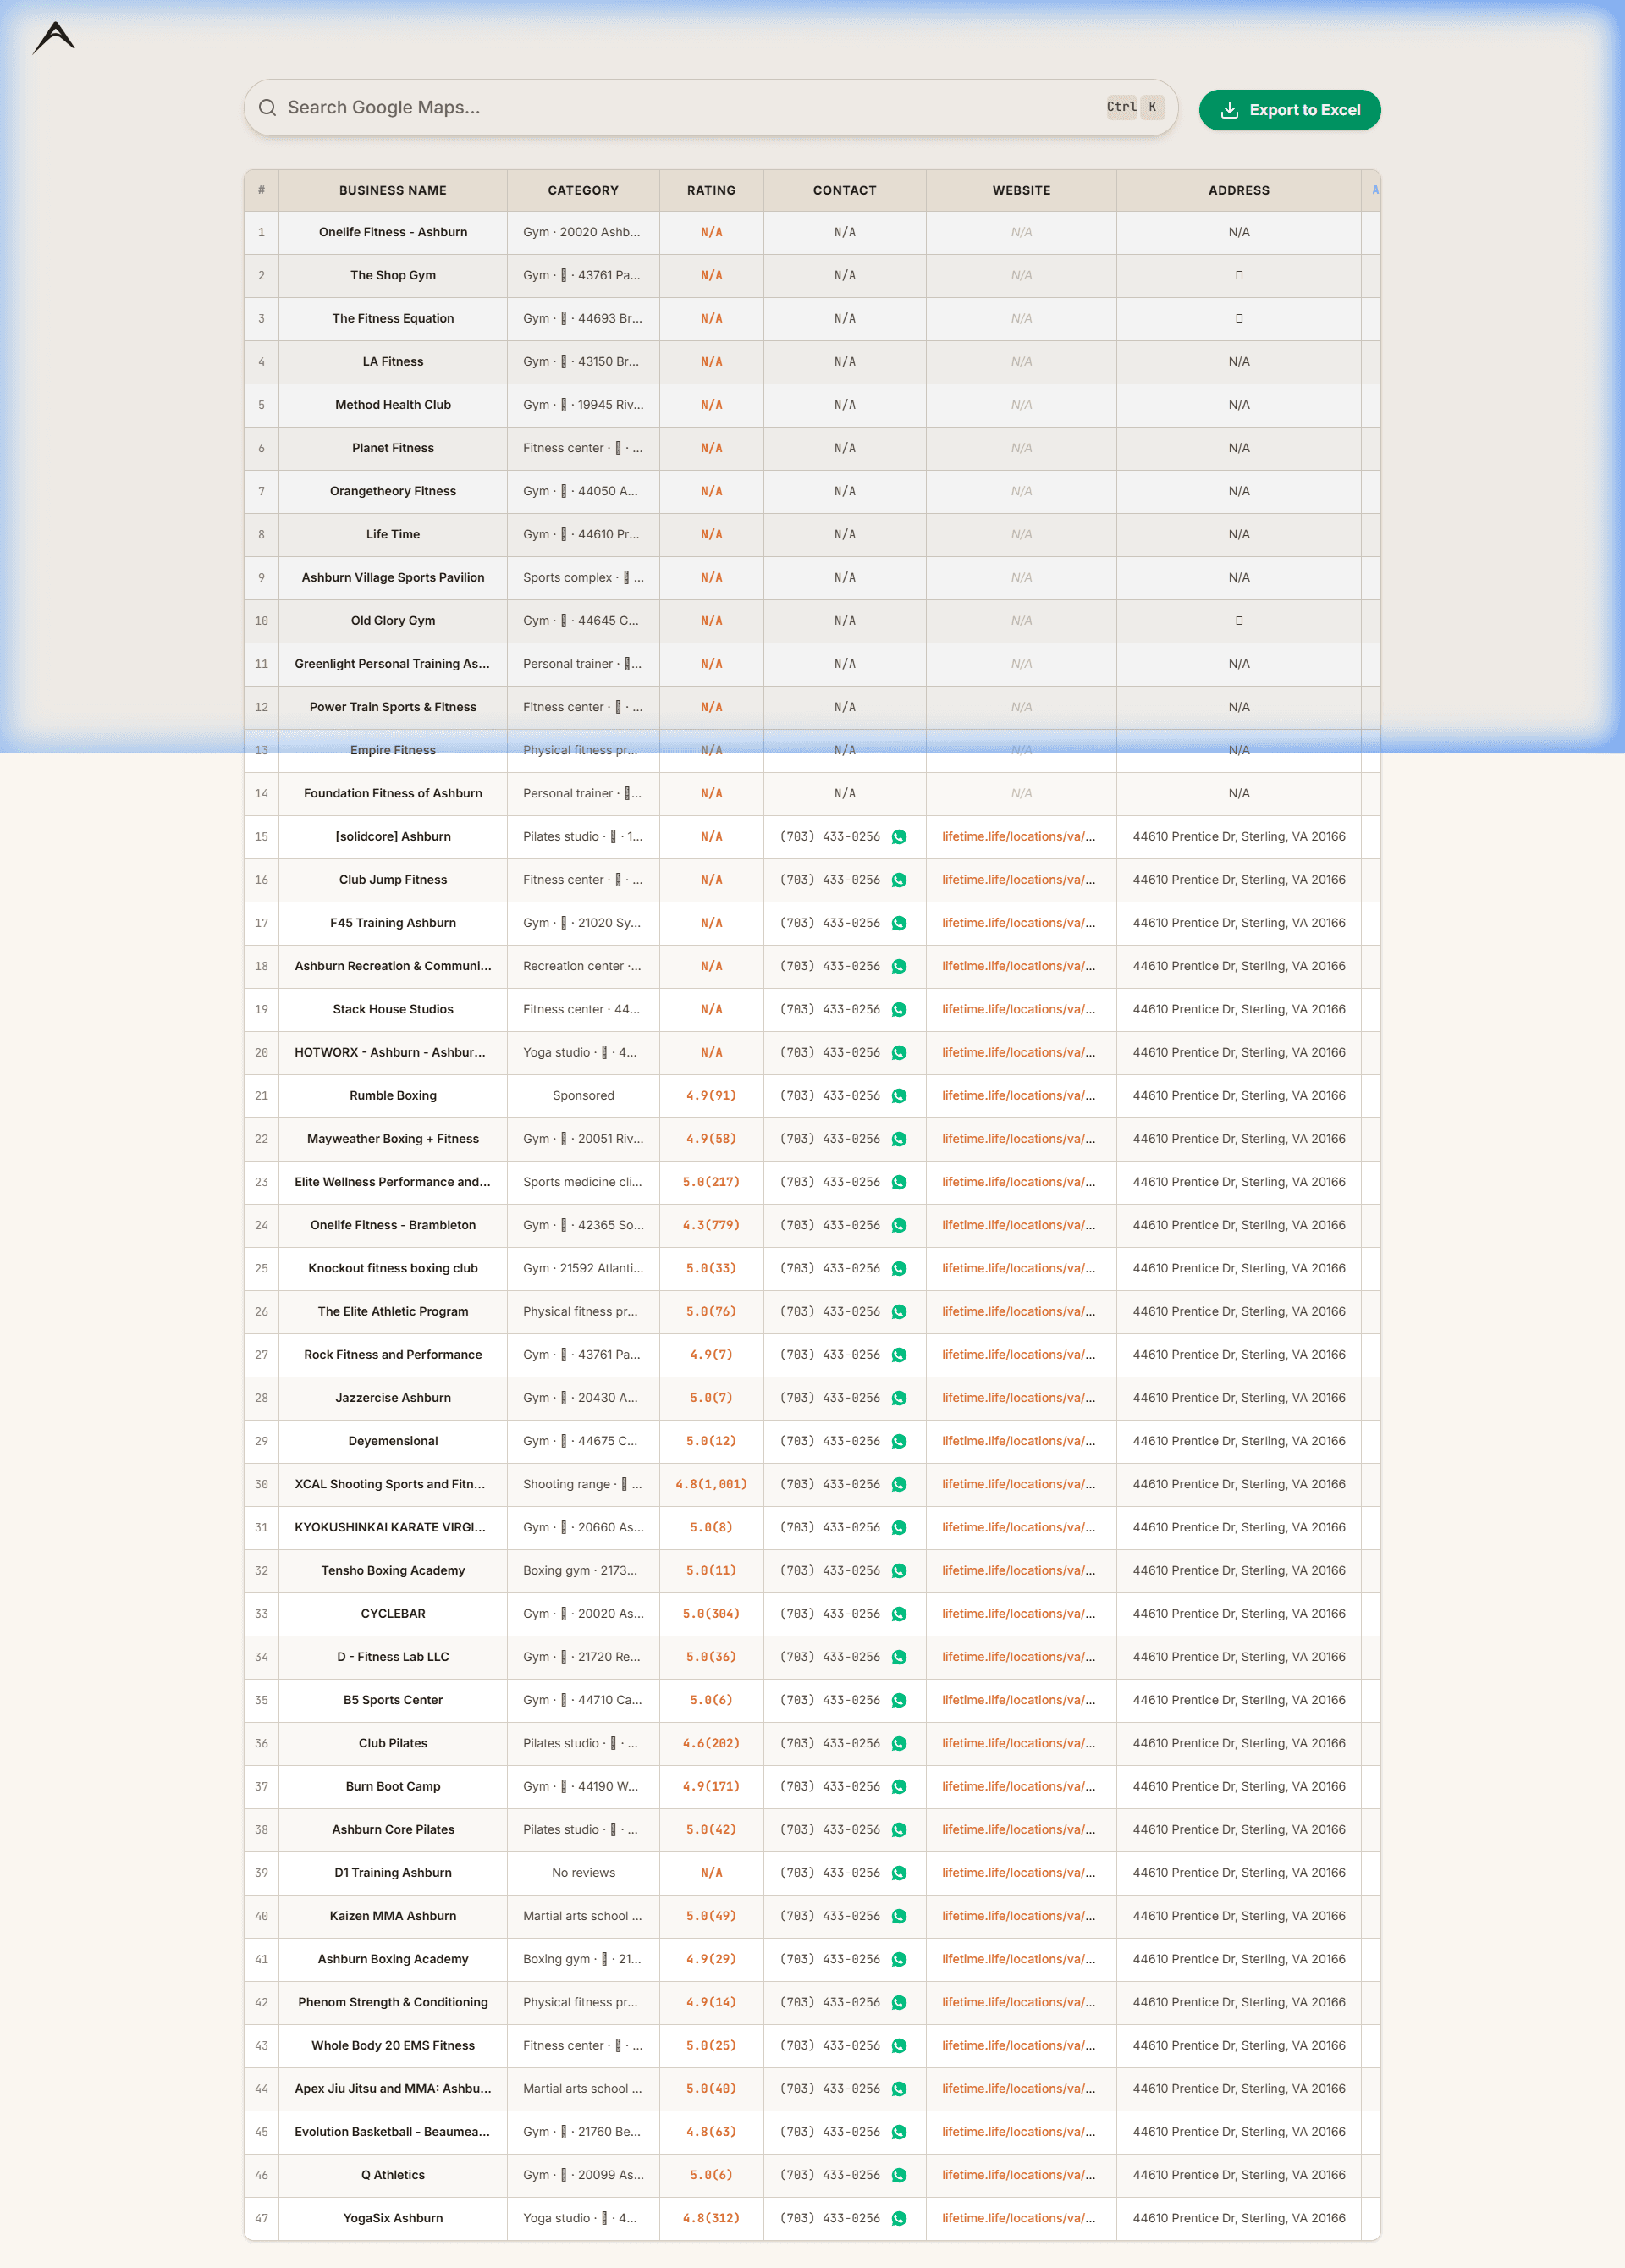Select the Onelife Fitness - Ashburn business name

pyautogui.click(x=393, y=232)
